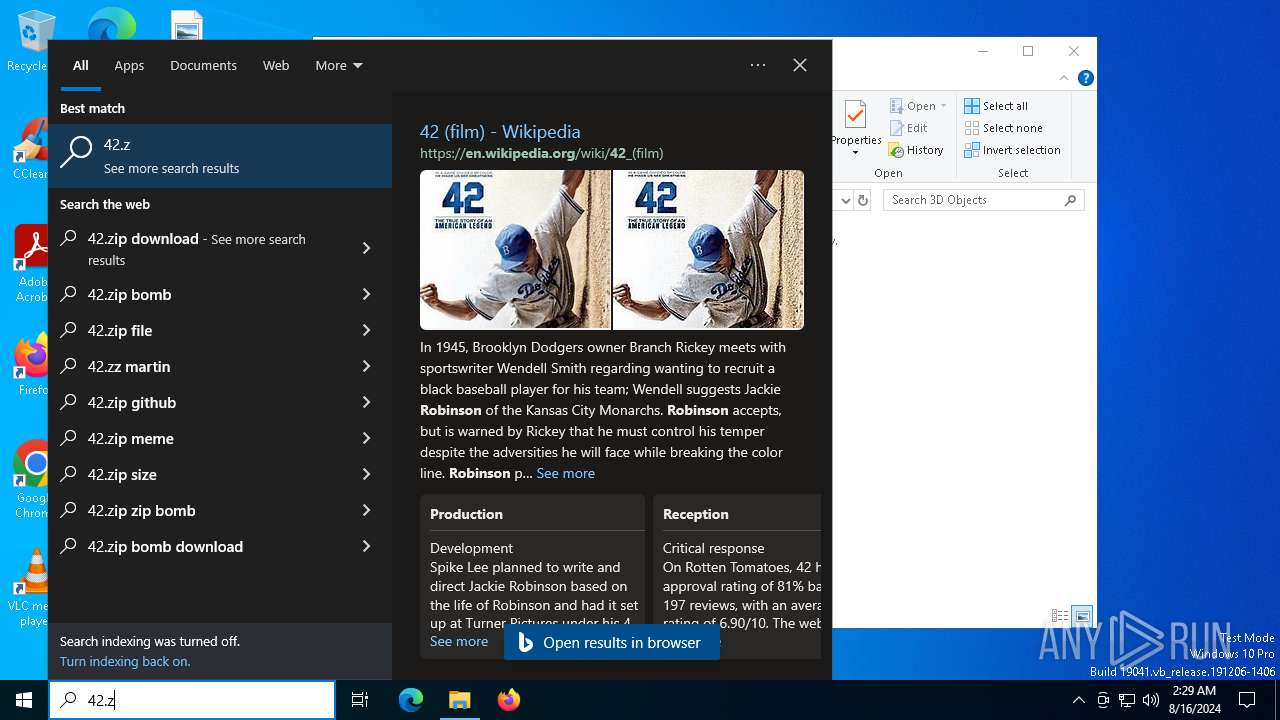Close the Windows search panel

pos(800,65)
